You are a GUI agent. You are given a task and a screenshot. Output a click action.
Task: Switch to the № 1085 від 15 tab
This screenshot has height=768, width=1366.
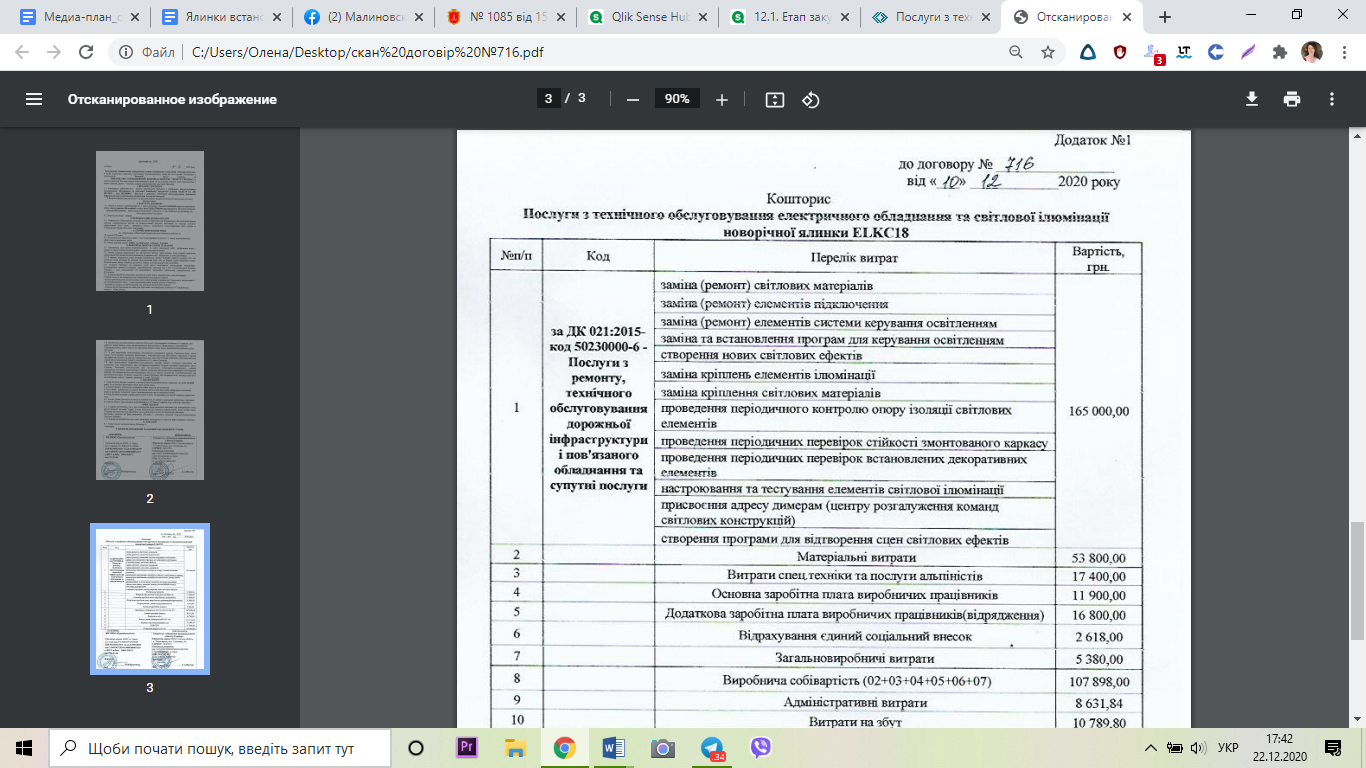point(507,17)
